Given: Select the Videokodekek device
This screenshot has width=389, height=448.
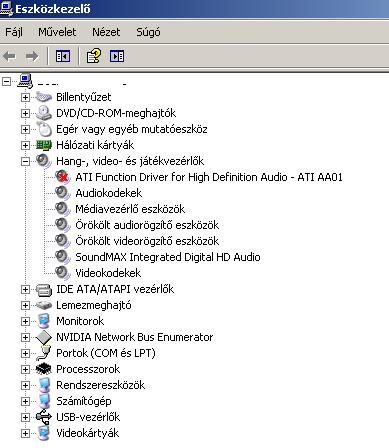Looking at the screenshot, I should 108,273.
